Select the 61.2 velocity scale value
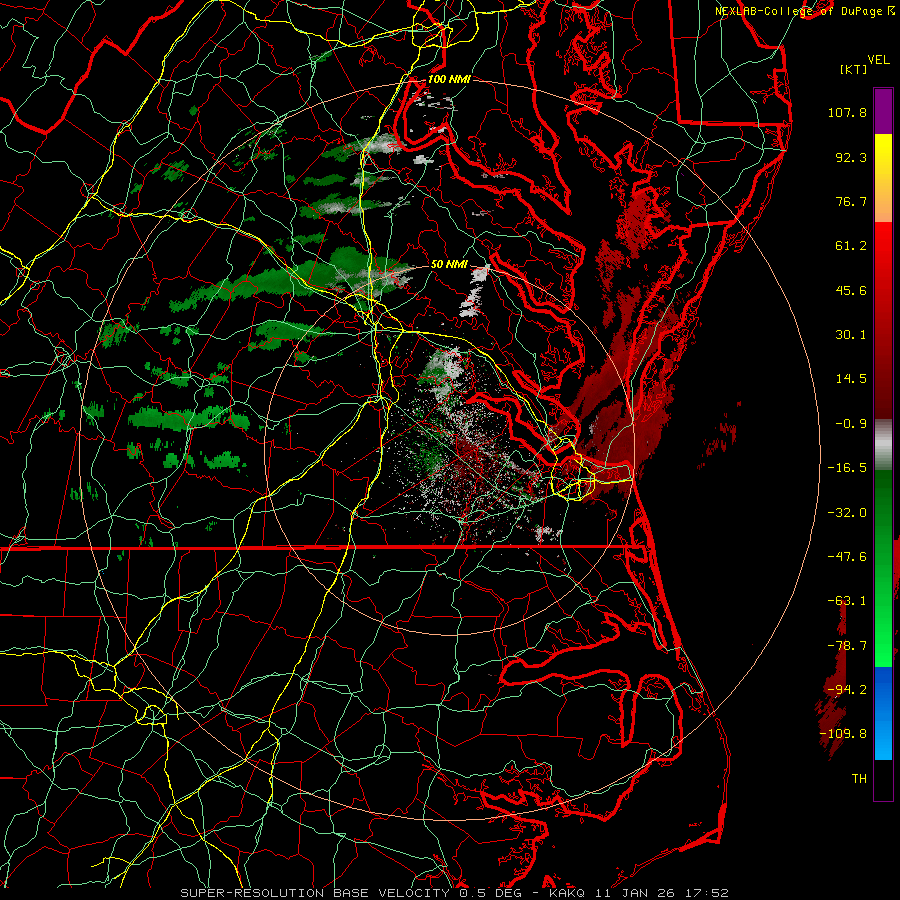This screenshot has height=900, width=900. pyautogui.click(x=851, y=246)
